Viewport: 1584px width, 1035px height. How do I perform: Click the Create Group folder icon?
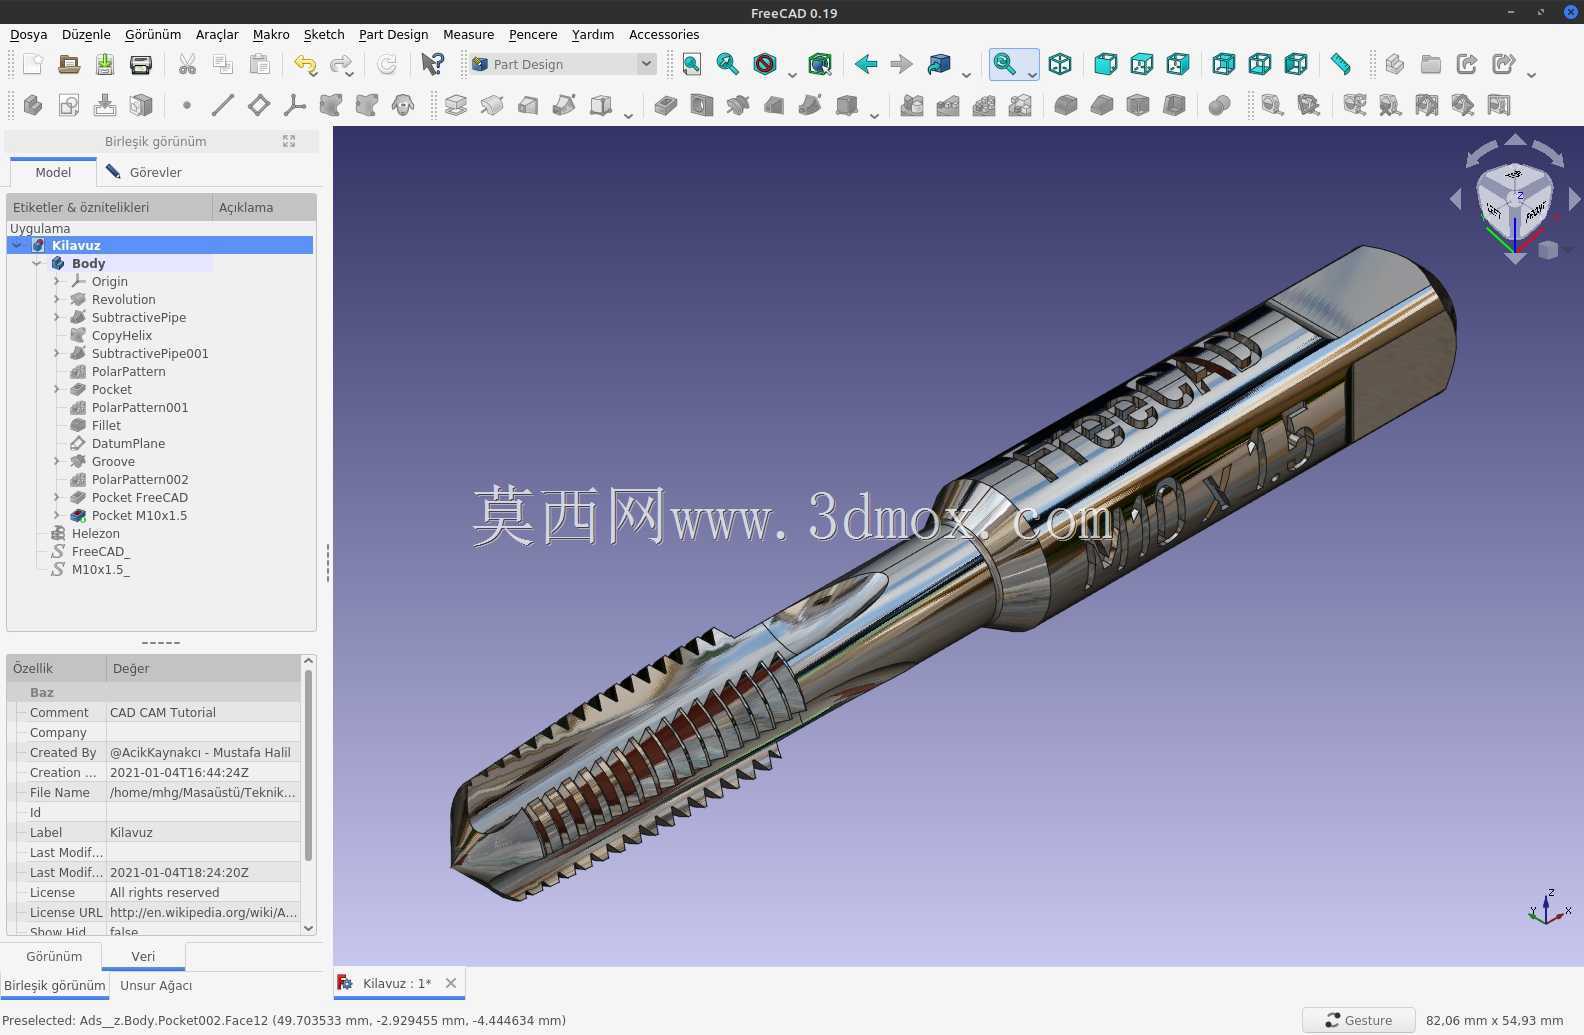tap(1431, 64)
